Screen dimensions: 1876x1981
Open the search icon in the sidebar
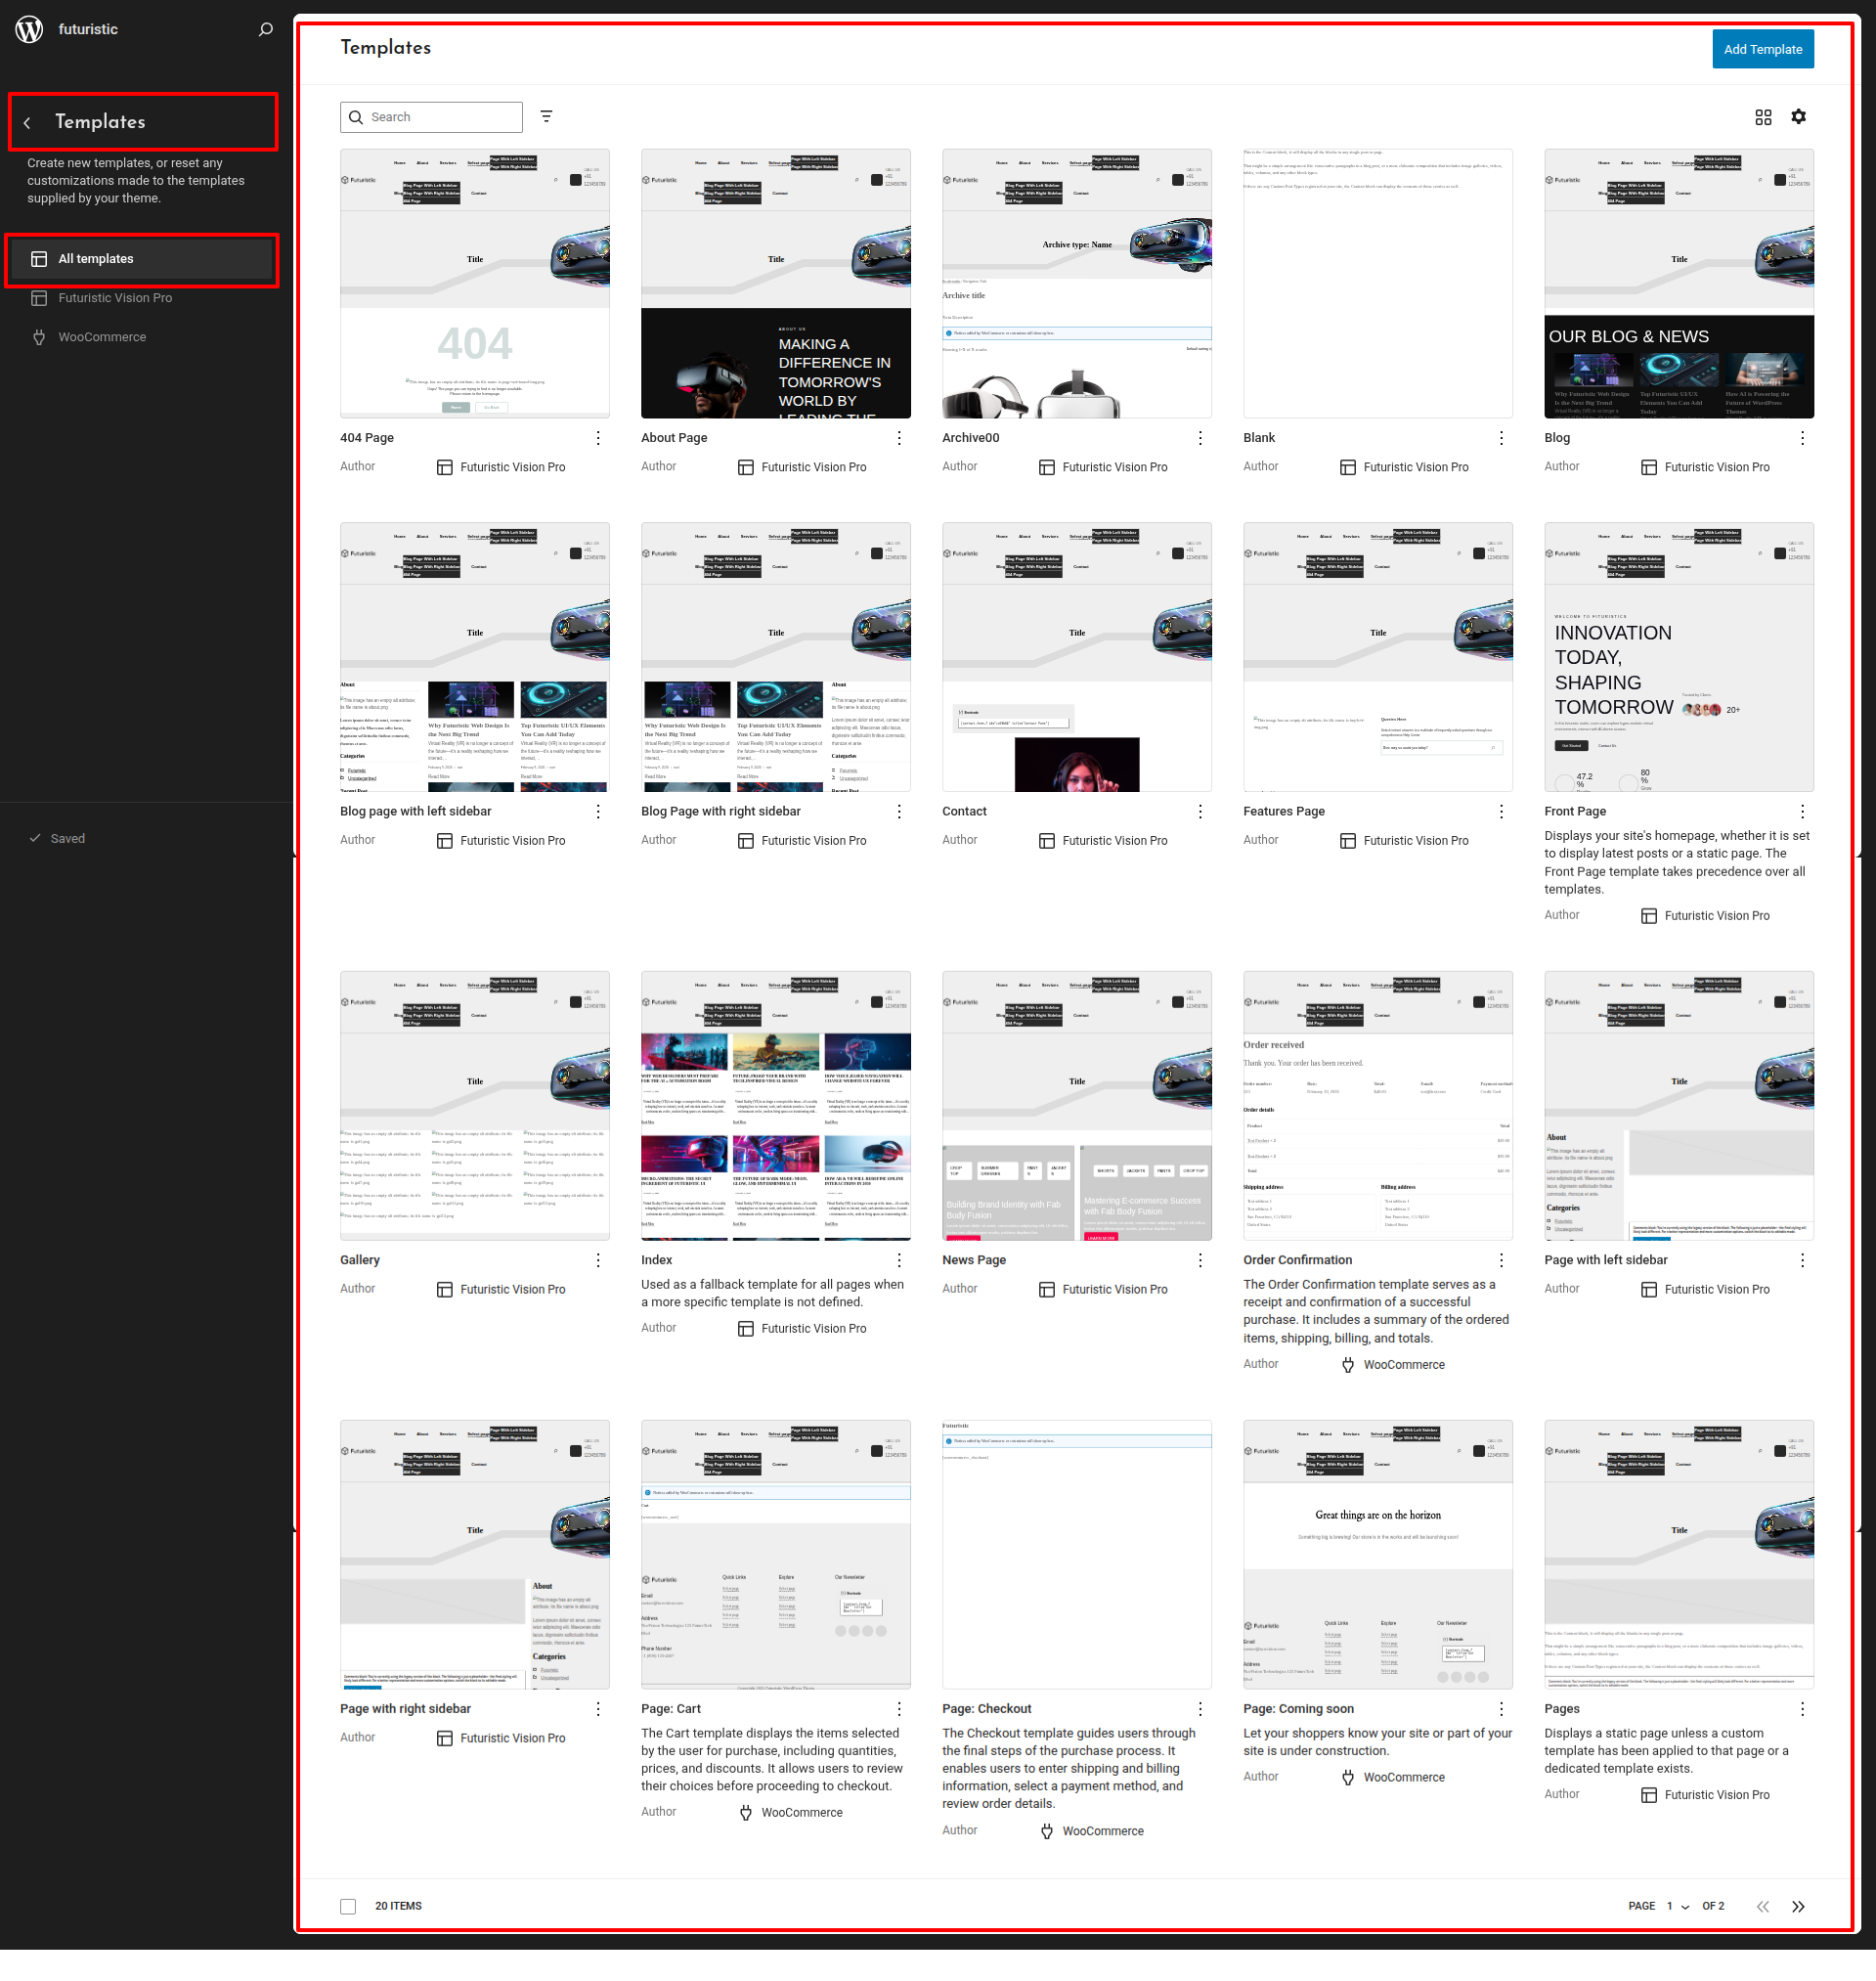click(265, 29)
